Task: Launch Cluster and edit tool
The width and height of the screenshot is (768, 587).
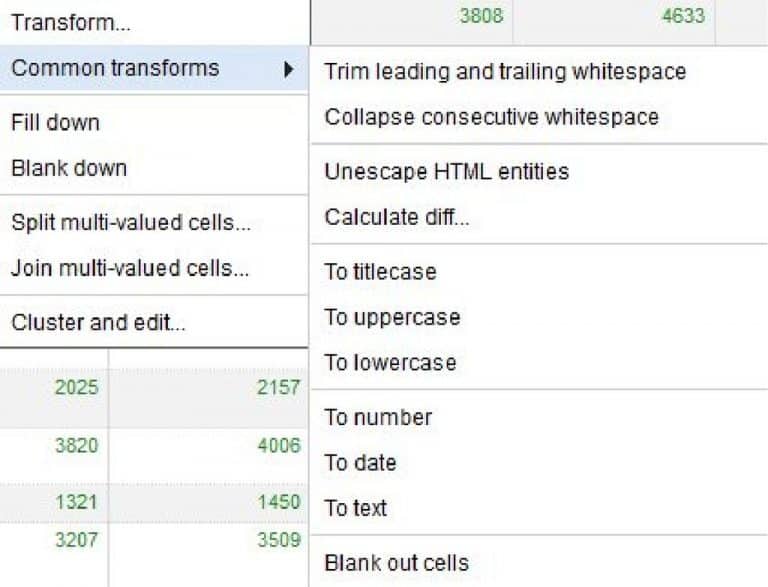Action: (98, 323)
